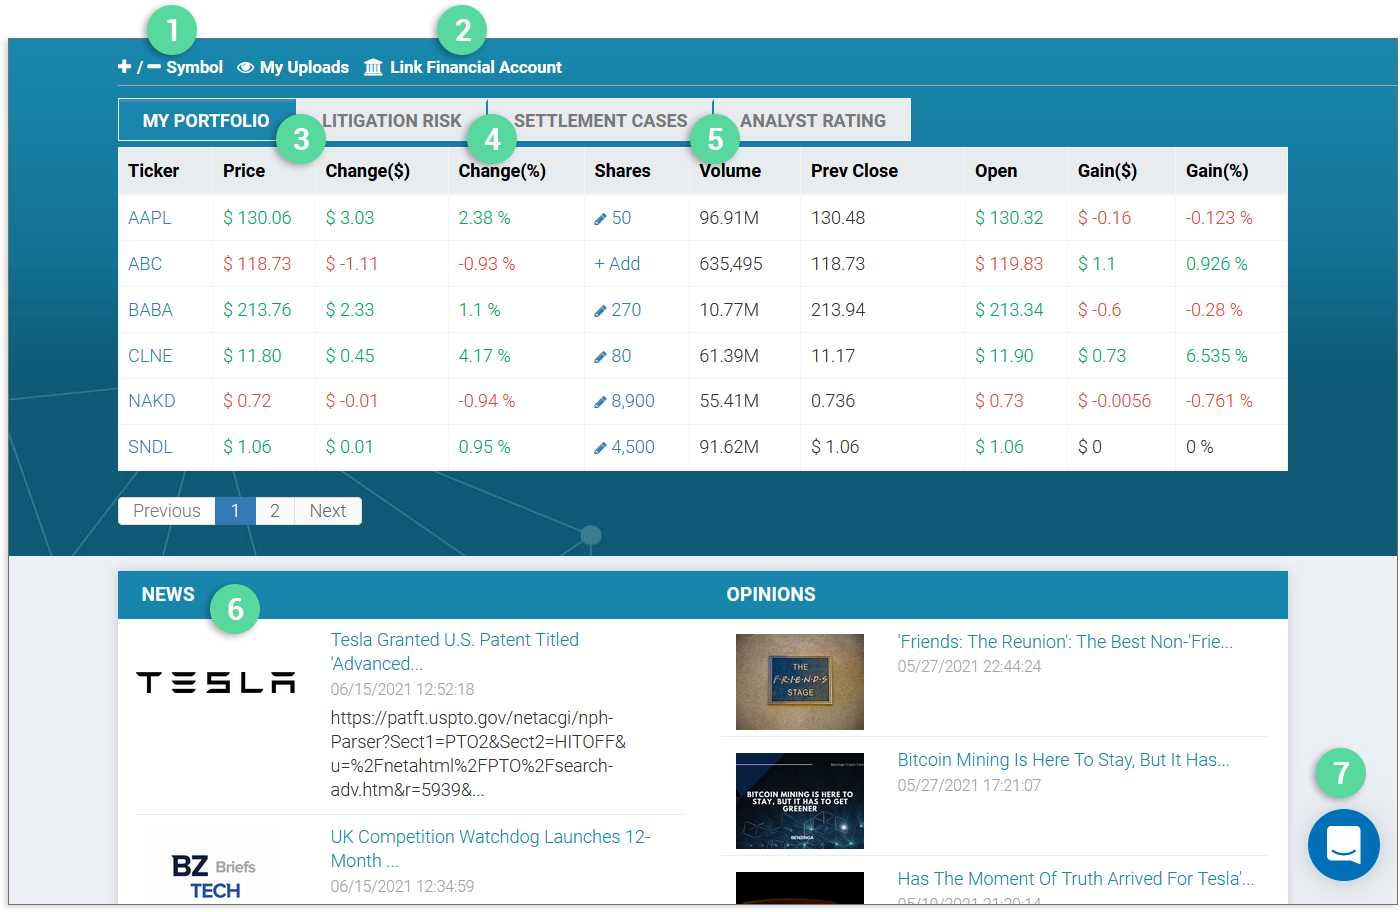Switch to the Litigation Risk tab
Viewport: 1400px width, 912px height.
click(x=391, y=121)
